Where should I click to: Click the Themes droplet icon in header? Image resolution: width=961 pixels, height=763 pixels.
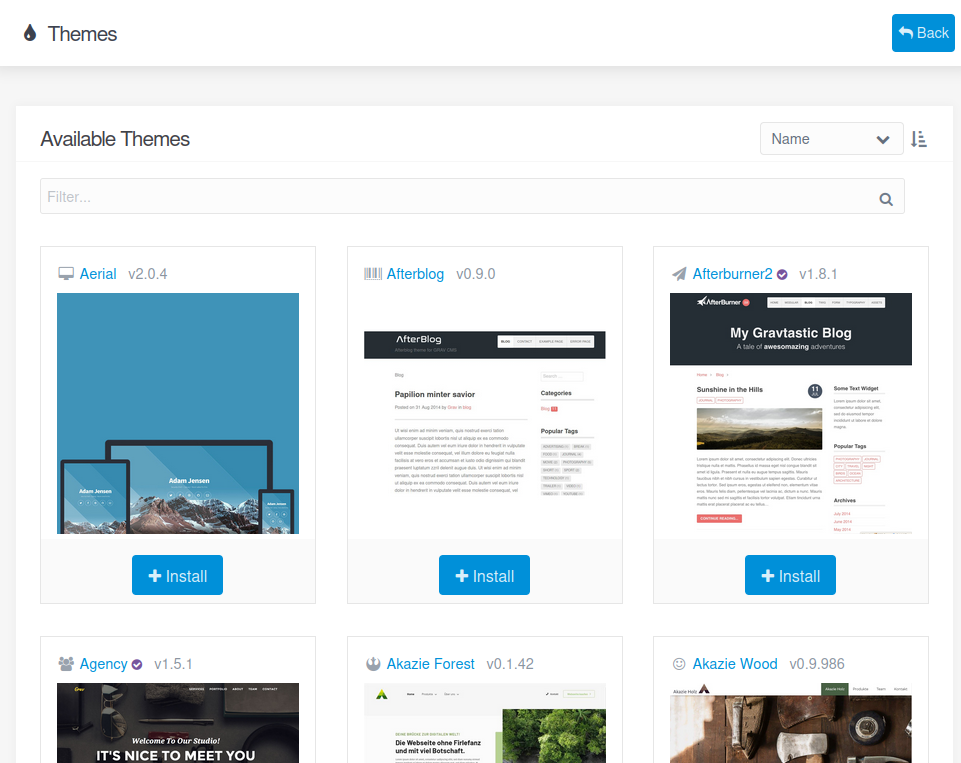[x=30, y=34]
